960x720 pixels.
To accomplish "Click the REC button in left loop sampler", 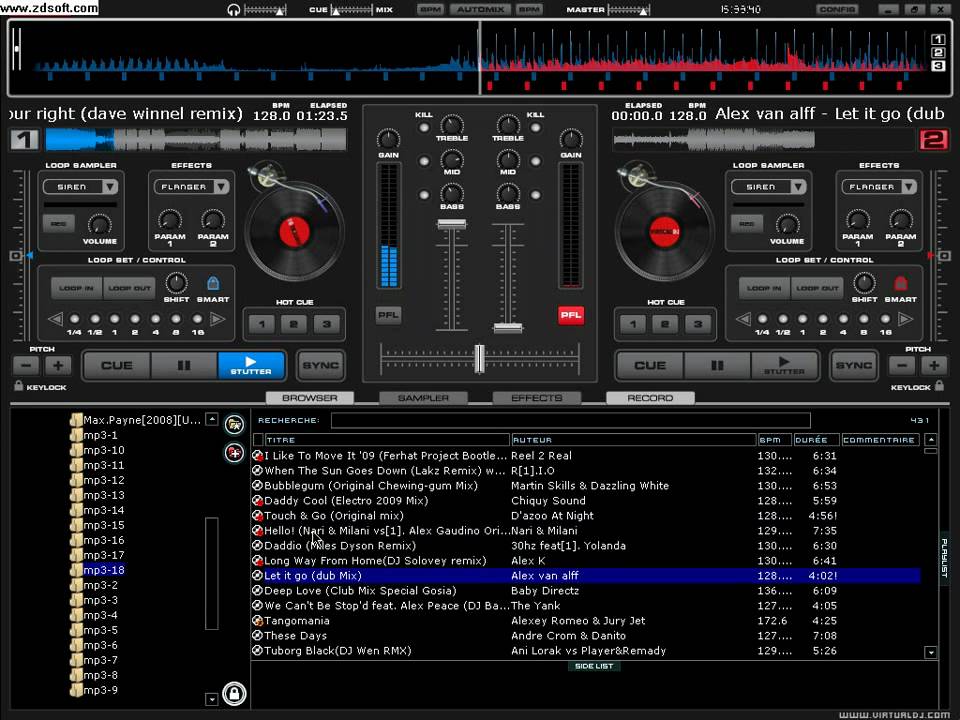I will tap(58, 223).
